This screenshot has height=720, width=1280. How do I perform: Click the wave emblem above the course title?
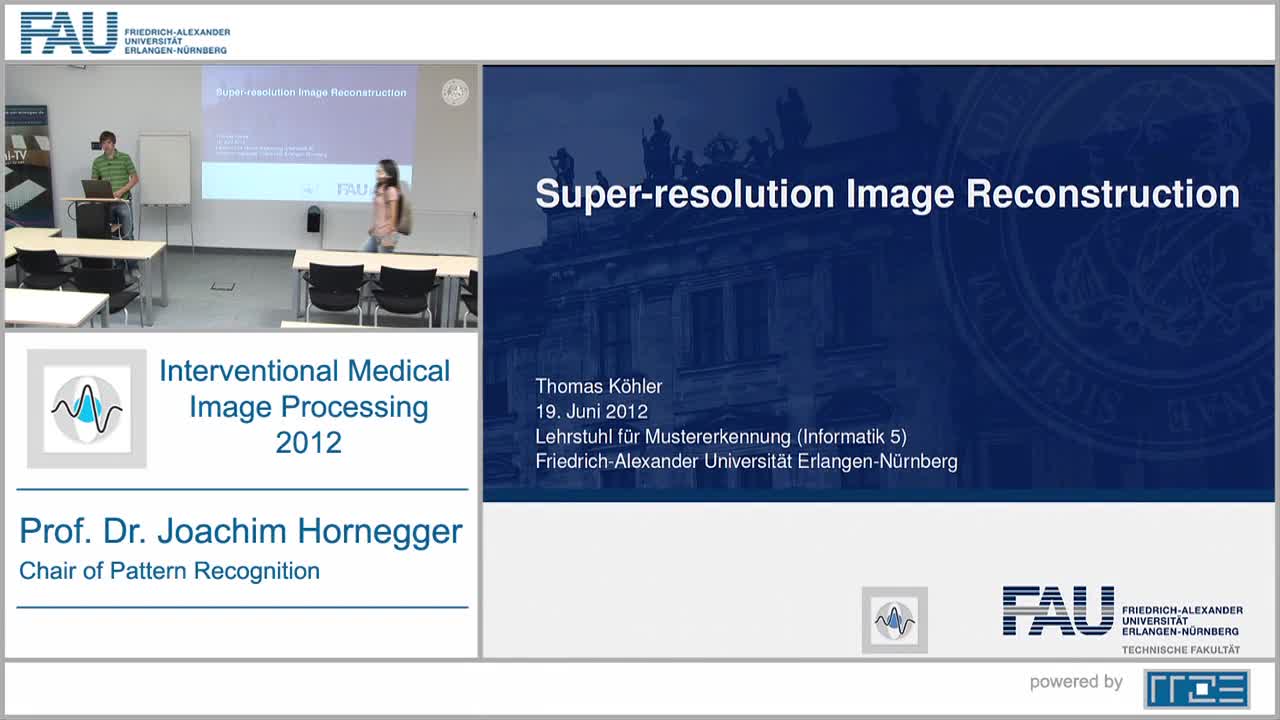click(87, 407)
